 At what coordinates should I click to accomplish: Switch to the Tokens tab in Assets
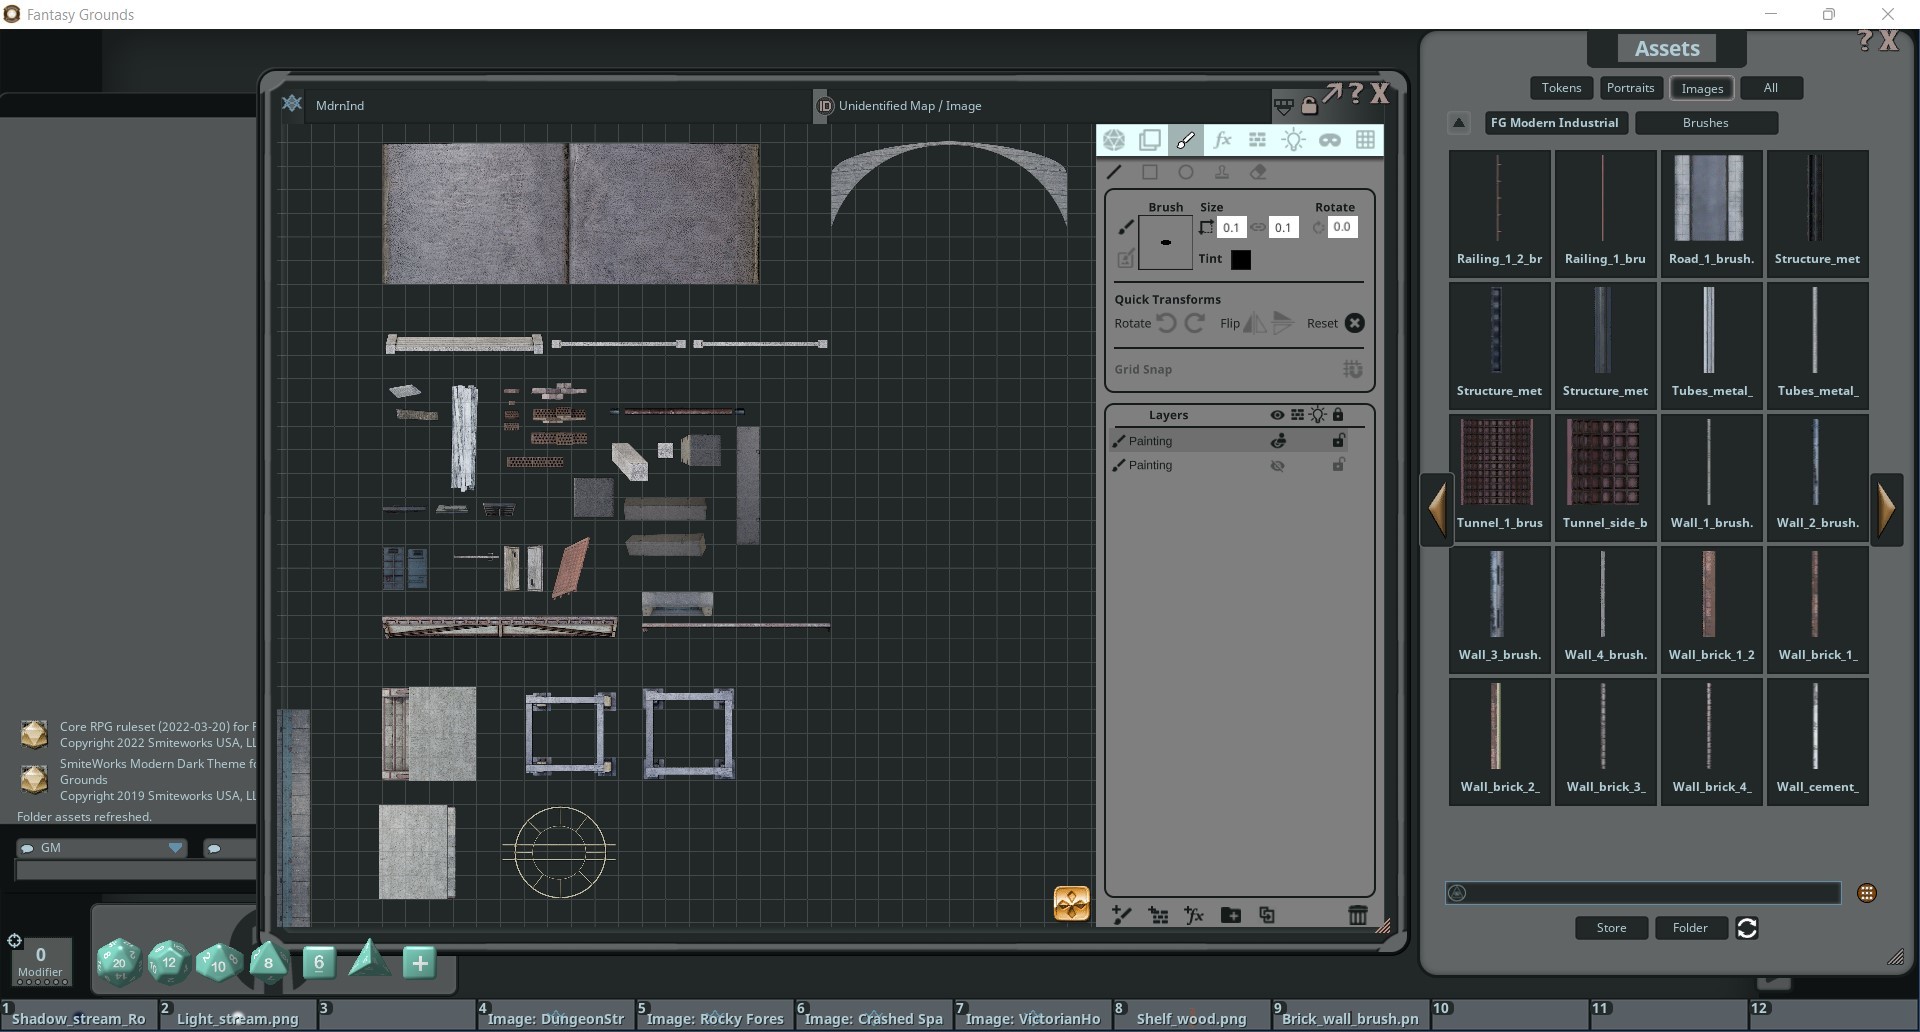point(1561,88)
